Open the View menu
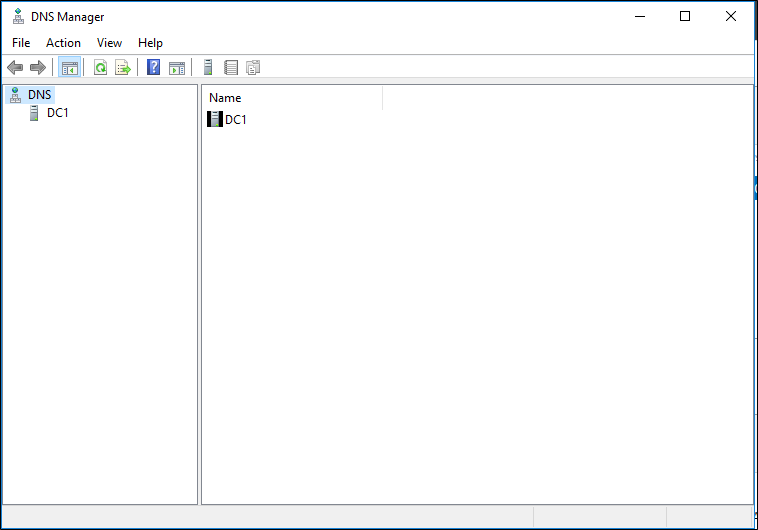 109,43
